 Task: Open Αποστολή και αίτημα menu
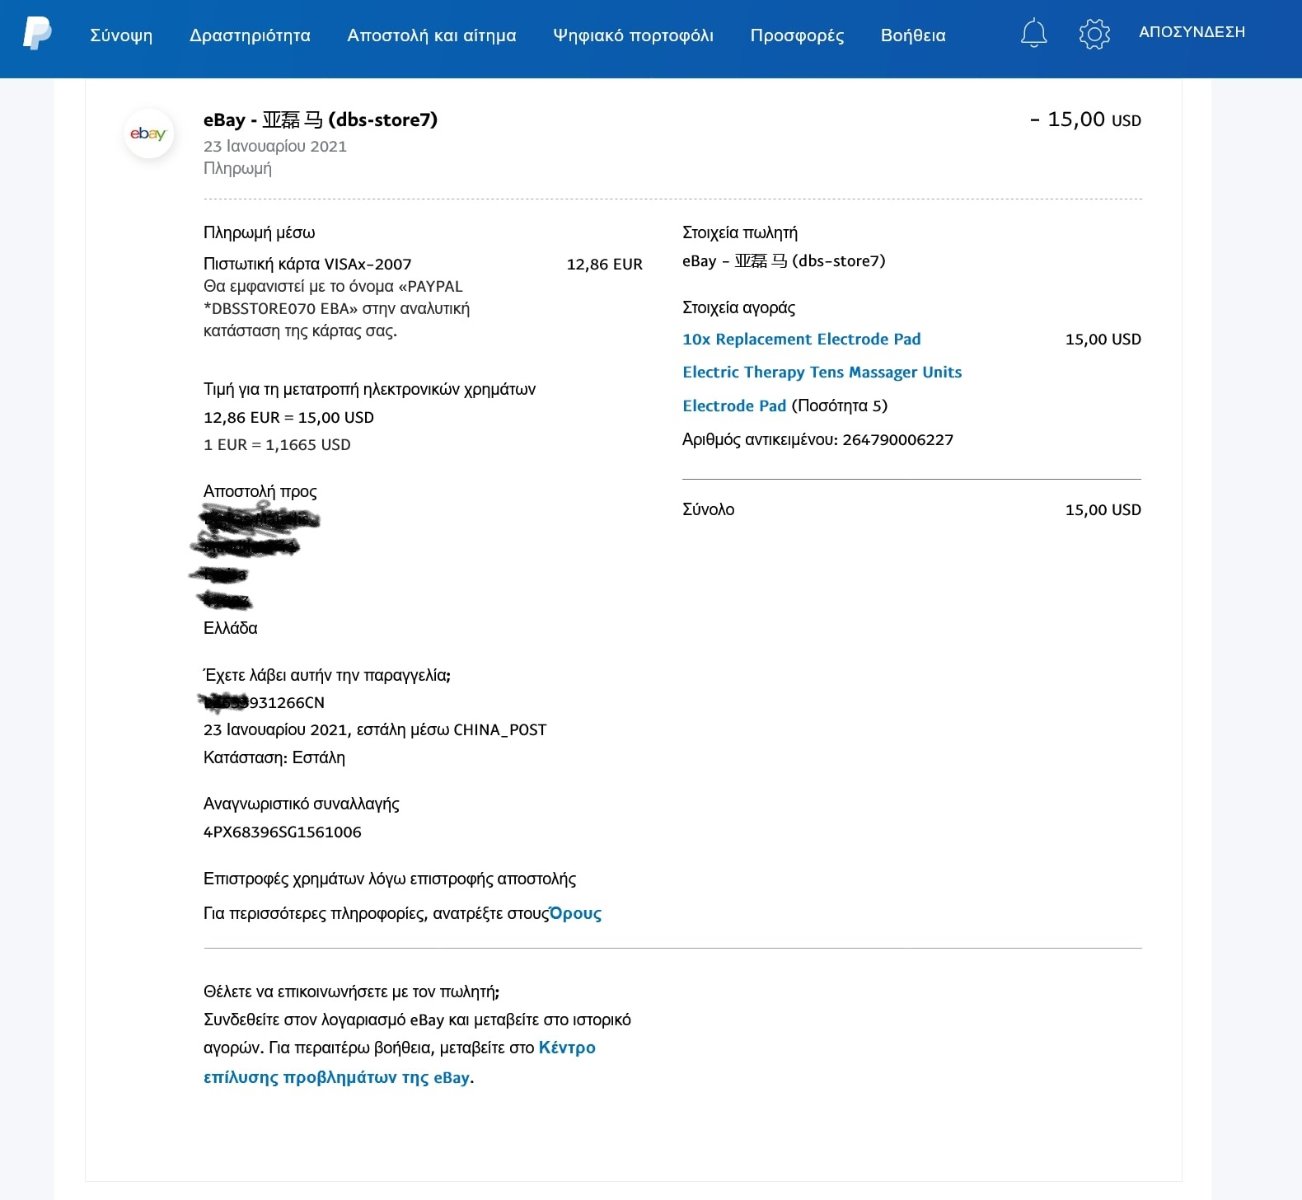click(x=432, y=35)
